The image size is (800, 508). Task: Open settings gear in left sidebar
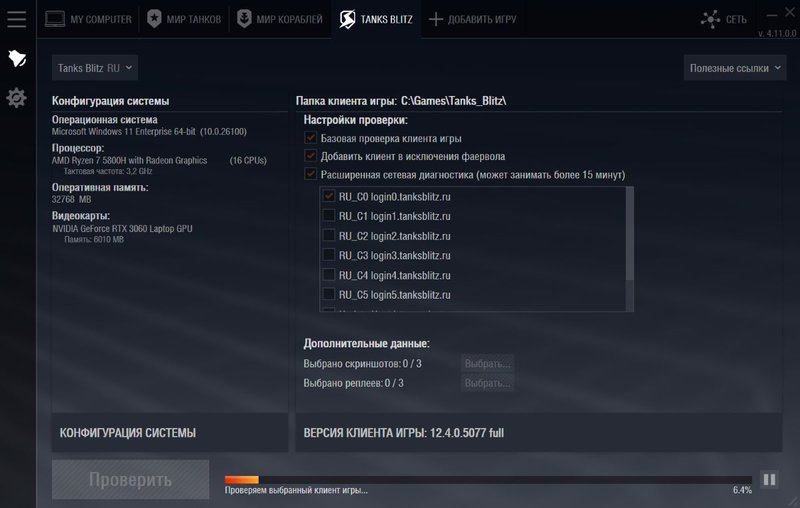tap(16, 98)
